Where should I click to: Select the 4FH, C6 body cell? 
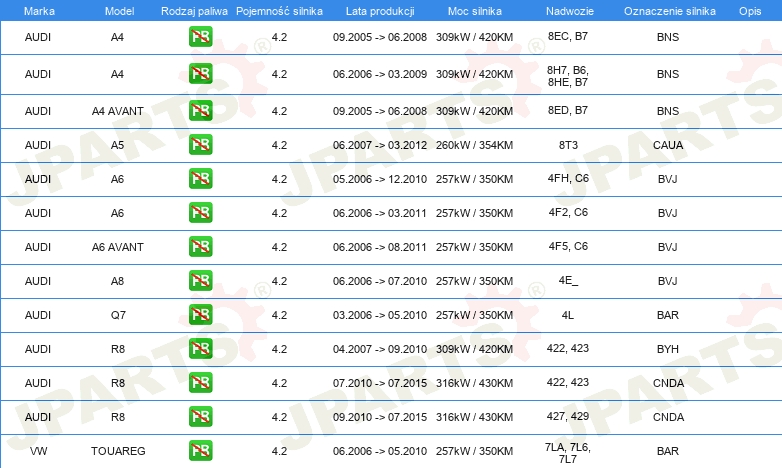click(x=568, y=178)
